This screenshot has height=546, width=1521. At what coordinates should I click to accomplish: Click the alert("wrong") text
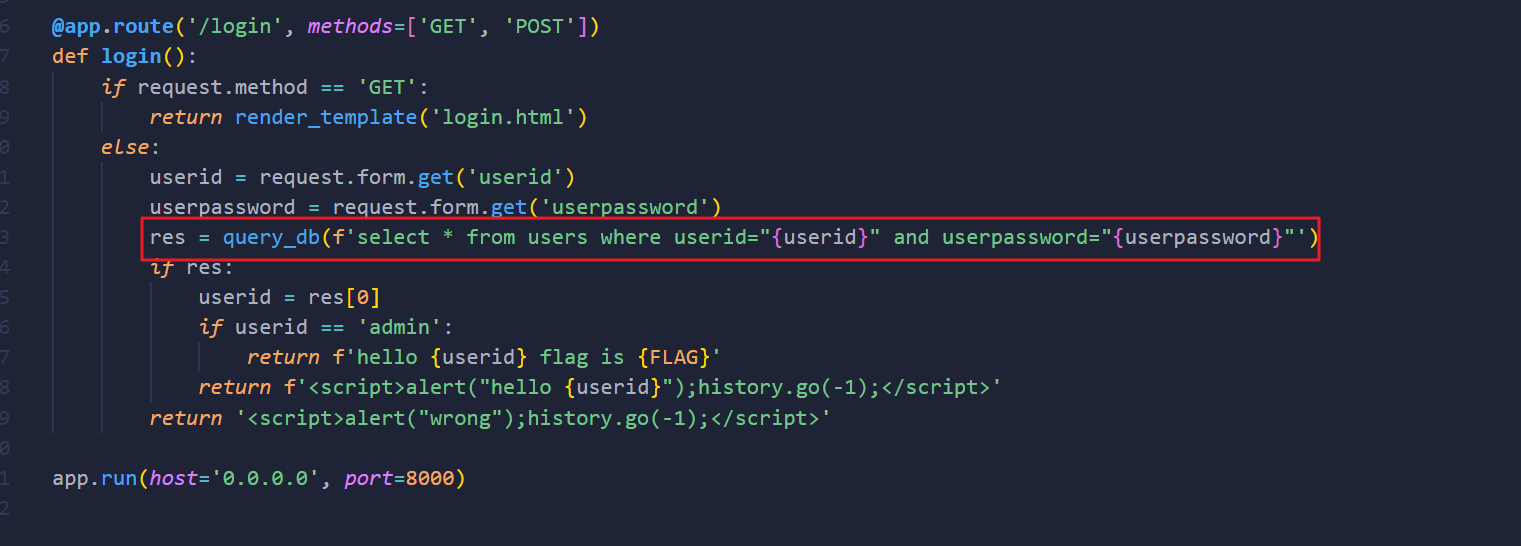pos(424,417)
